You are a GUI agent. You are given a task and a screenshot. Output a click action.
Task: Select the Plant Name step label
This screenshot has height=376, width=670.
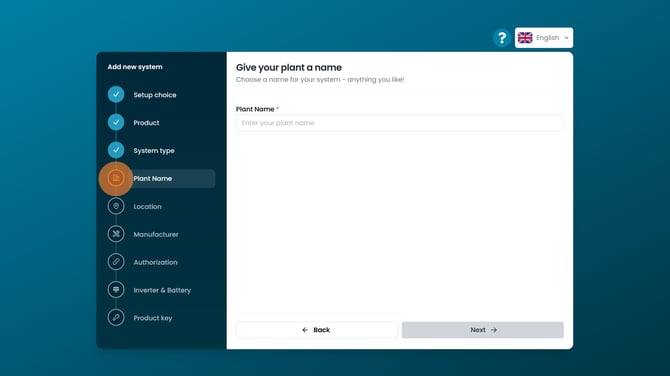click(153, 179)
